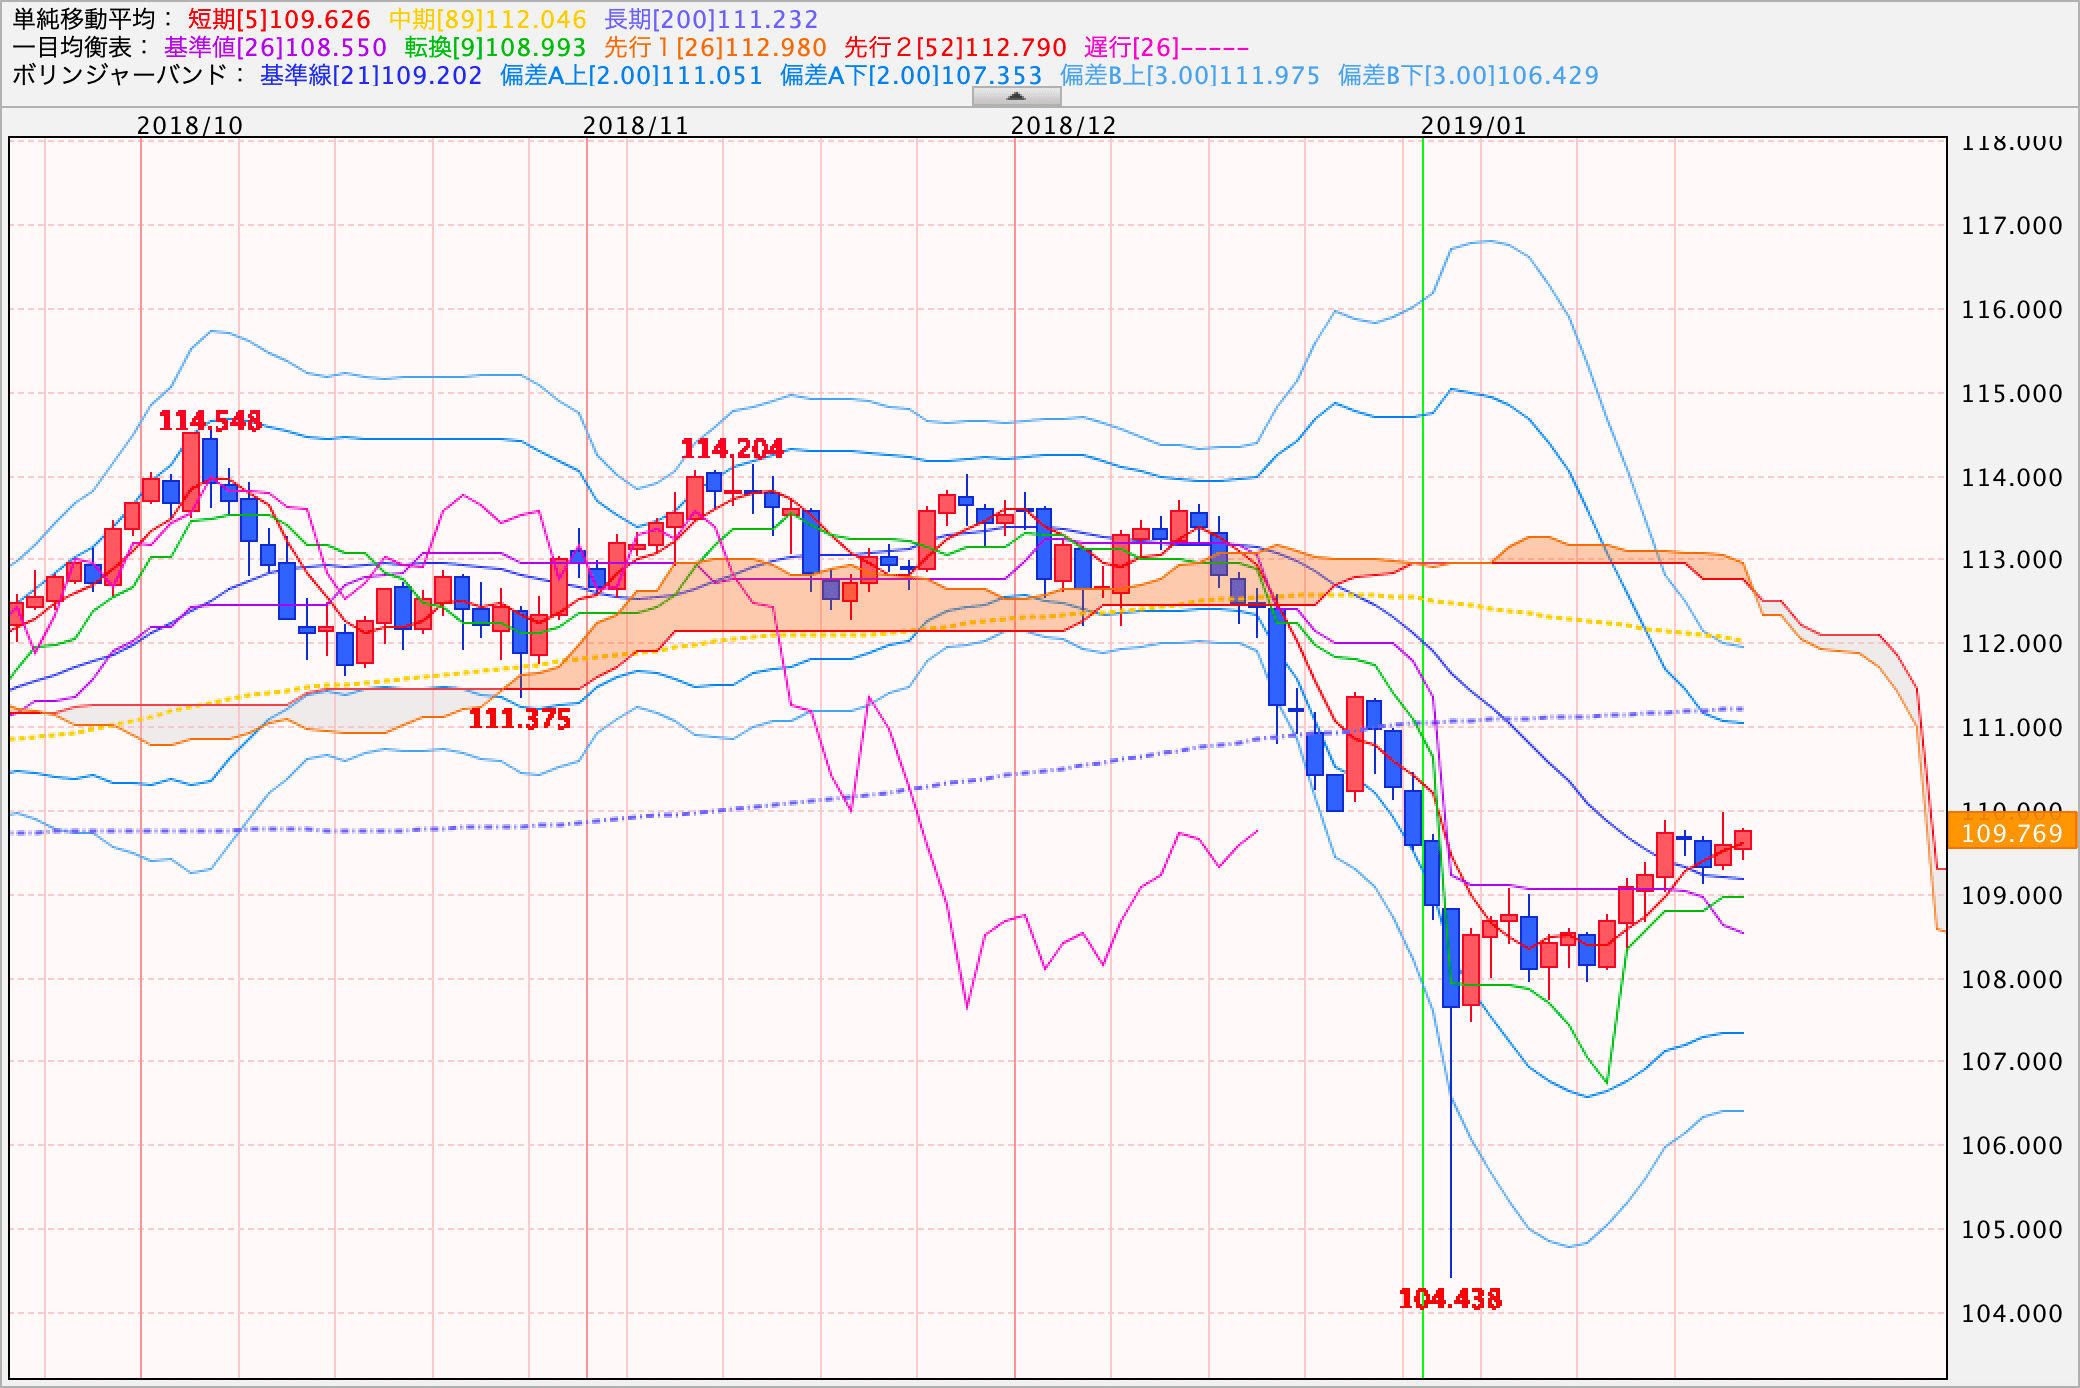The height and width of the screenshot is (1388, 2080).
Task: Click the 2018/11 date axis label
Action: [x=636, y=125]
